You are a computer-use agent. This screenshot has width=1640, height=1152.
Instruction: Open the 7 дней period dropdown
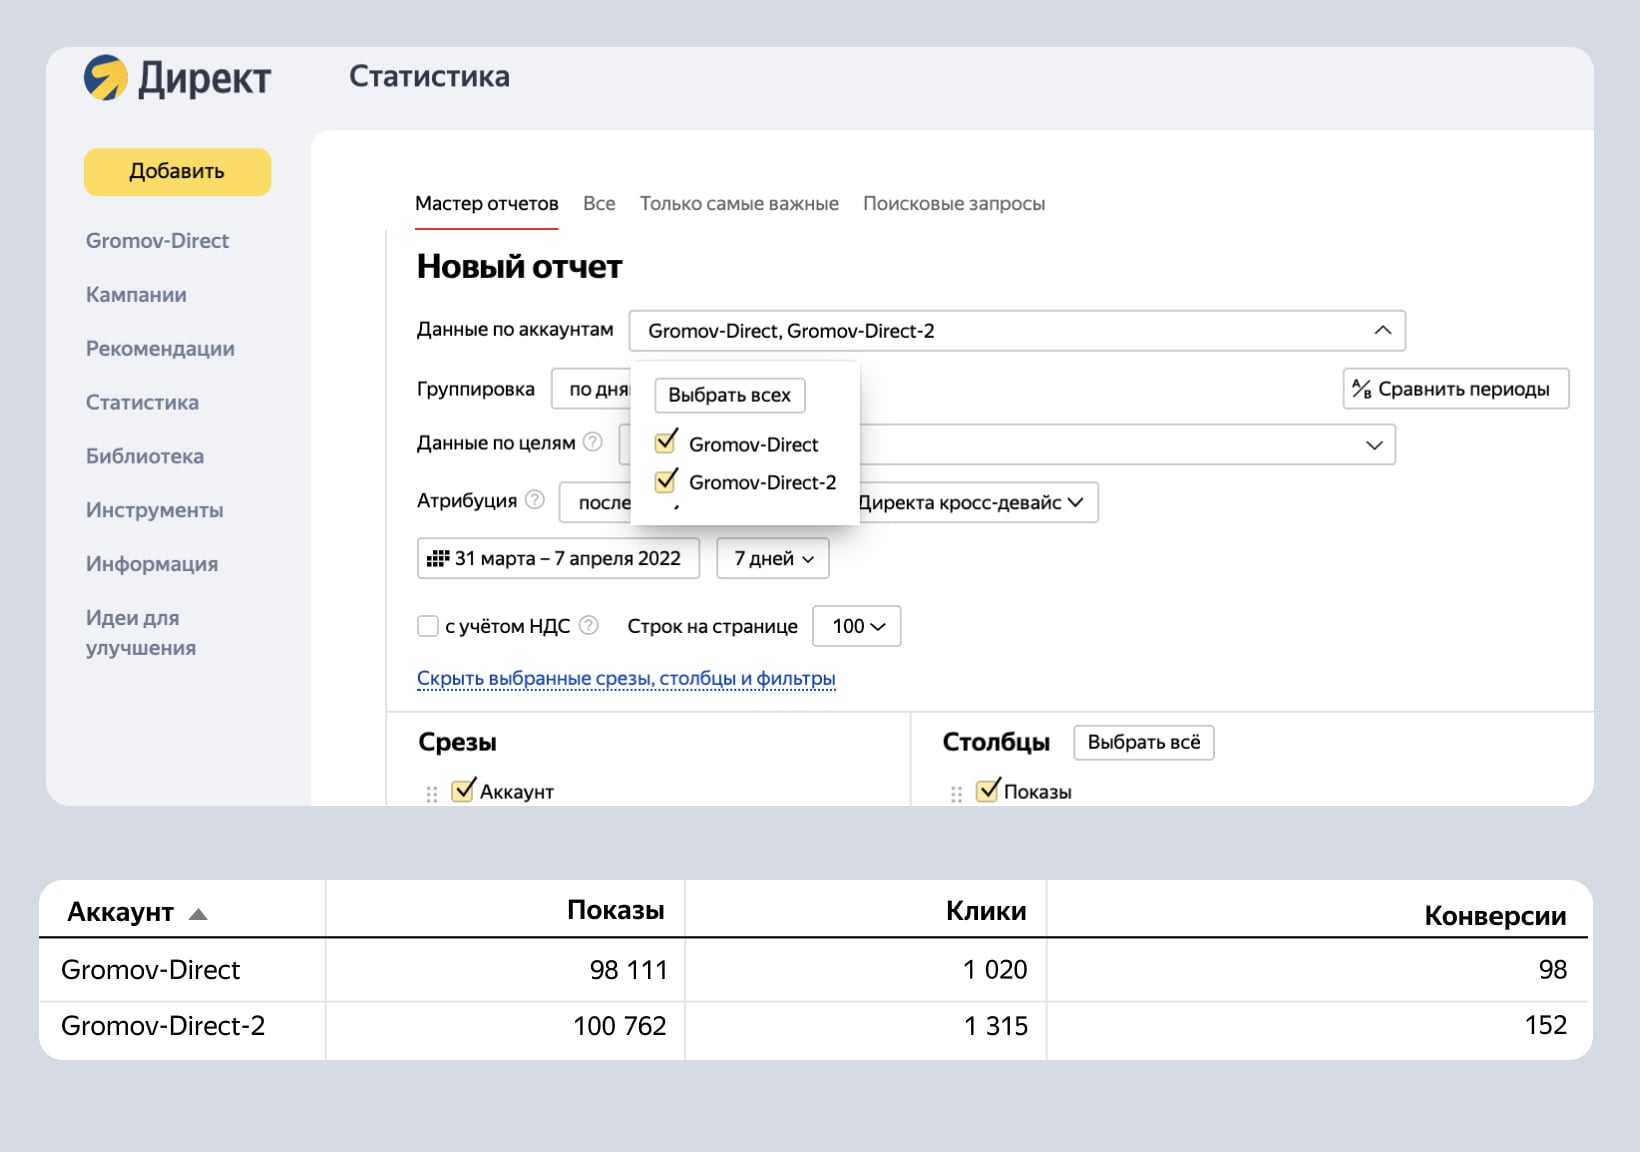[x=773, y=559]
